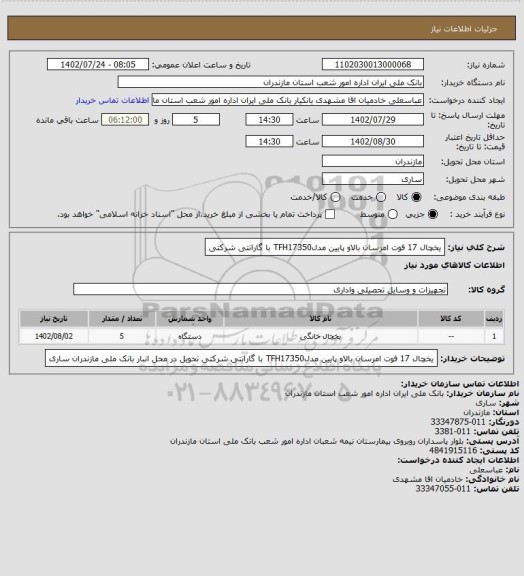Click the جزئیات اطلاعات نیاز header title

pos(464,29)
